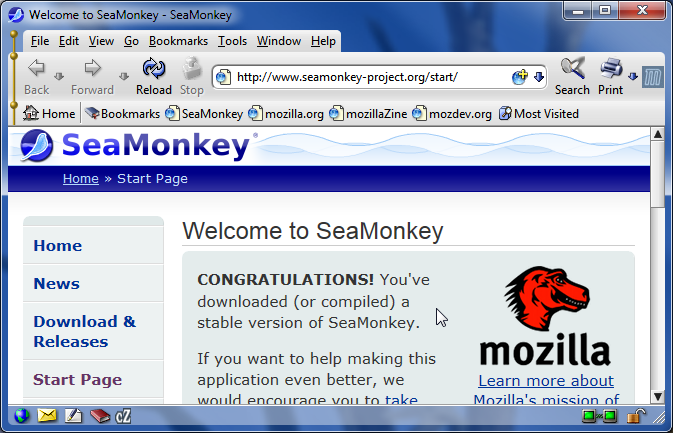
Task: Open Address Book from the status bar icon
Action: [100, 415]
